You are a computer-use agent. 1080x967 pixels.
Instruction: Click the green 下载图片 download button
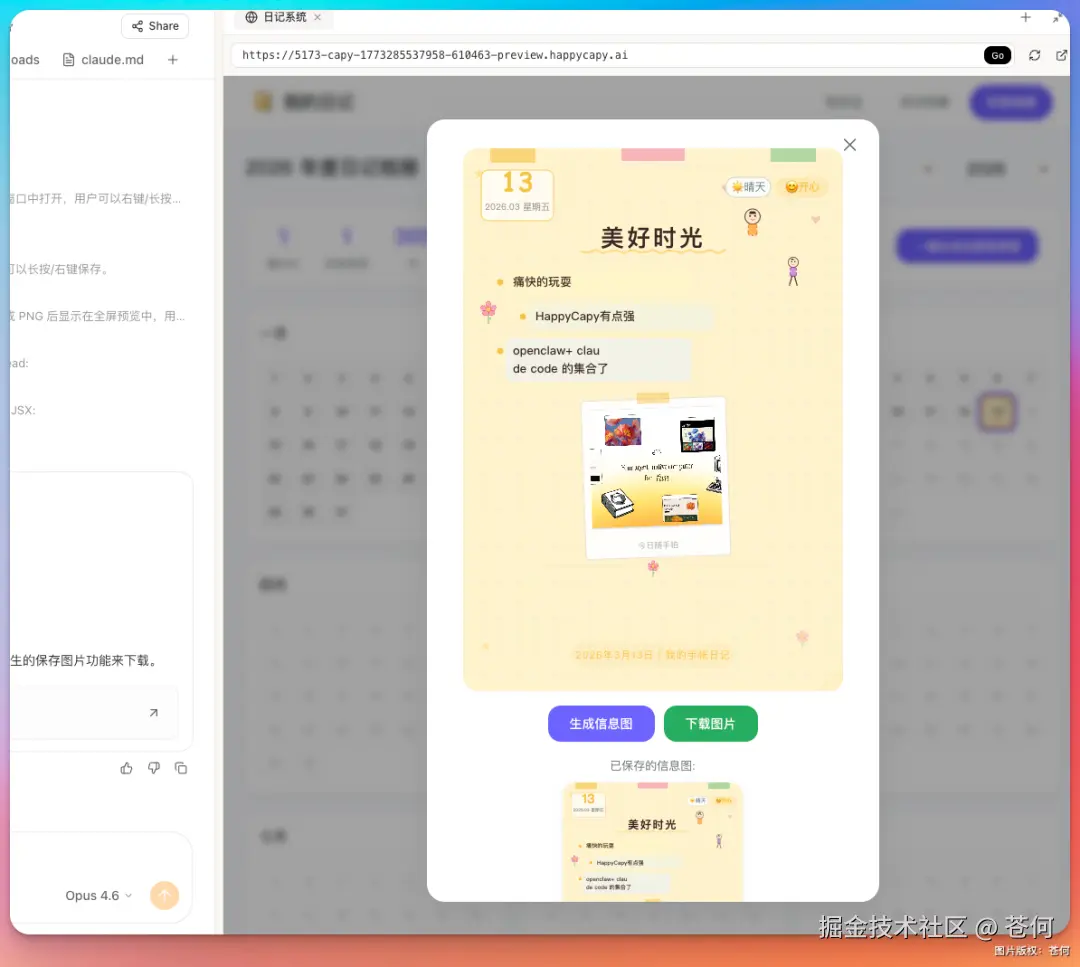(710, 723)
